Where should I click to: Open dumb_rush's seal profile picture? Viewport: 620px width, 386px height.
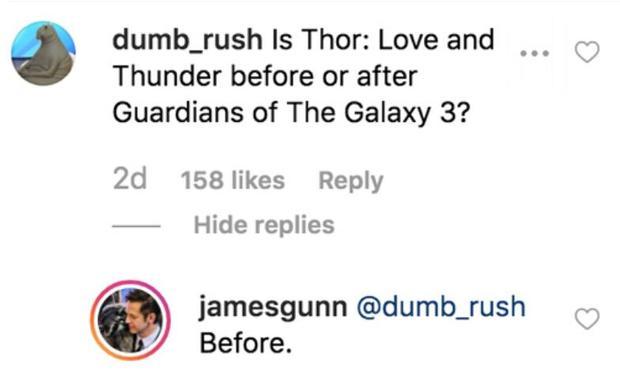pos(43,53)
